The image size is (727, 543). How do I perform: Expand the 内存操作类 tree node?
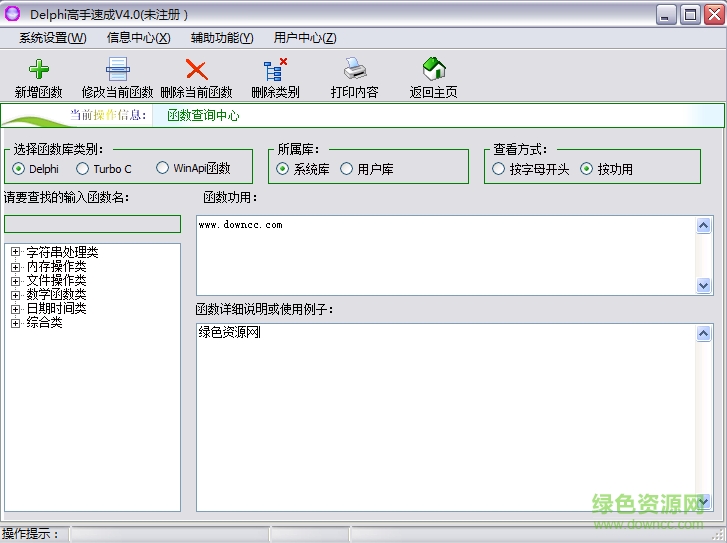pos(16,267)
